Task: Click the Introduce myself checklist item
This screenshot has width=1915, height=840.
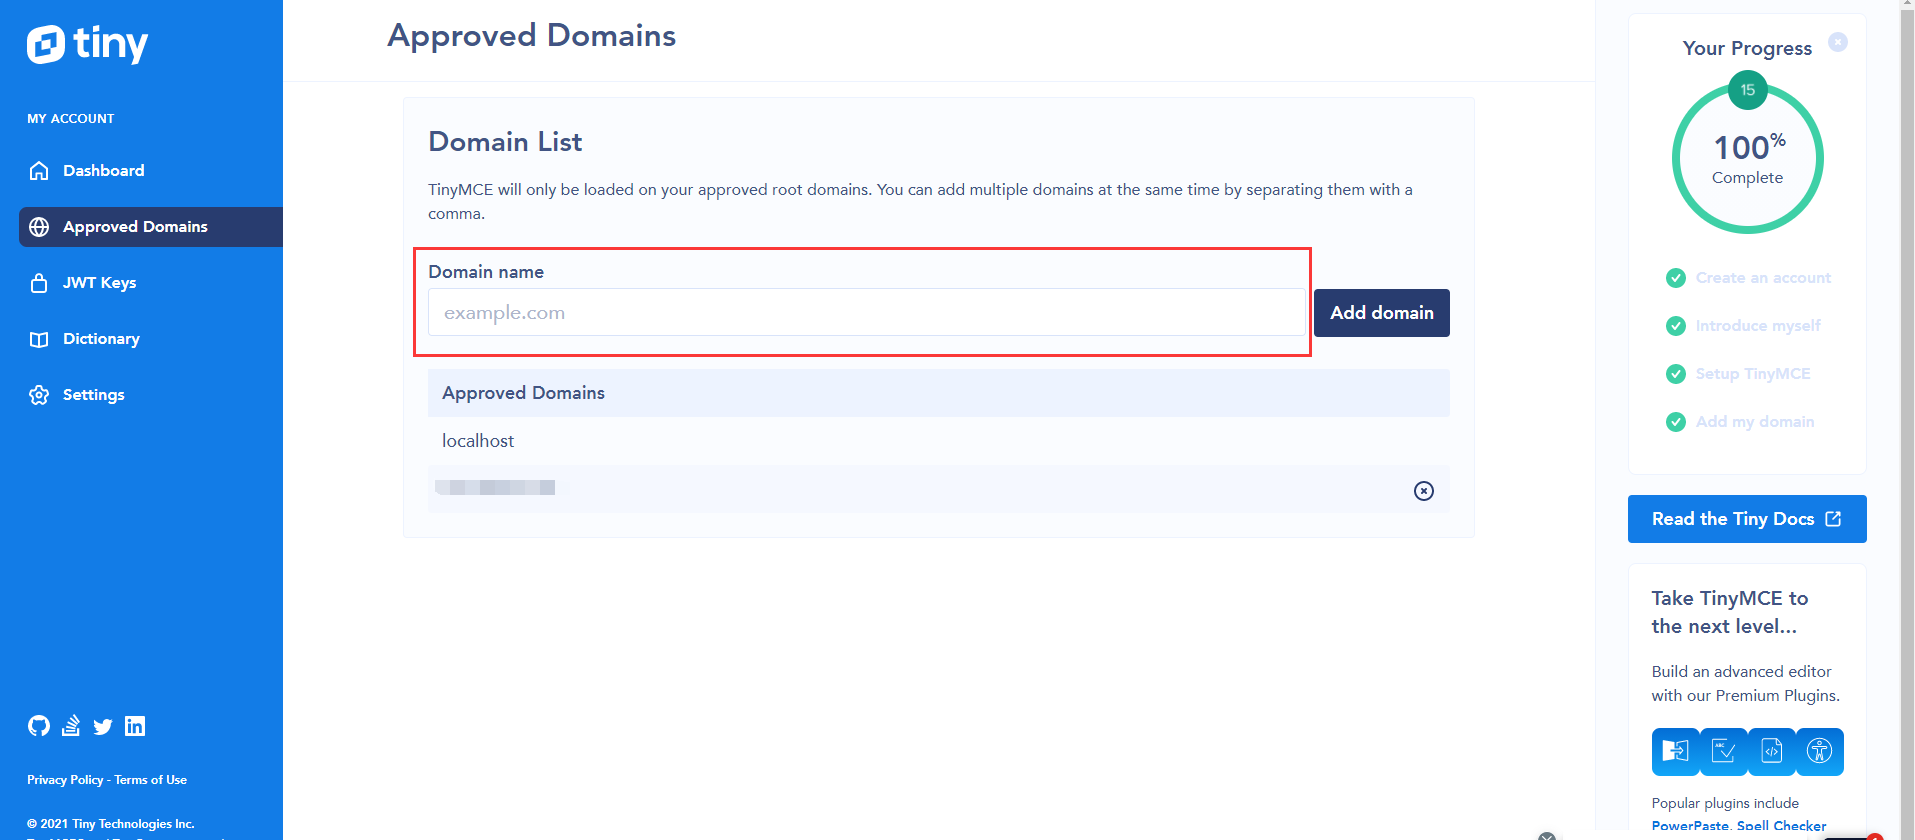Action: click(1758, 326)
